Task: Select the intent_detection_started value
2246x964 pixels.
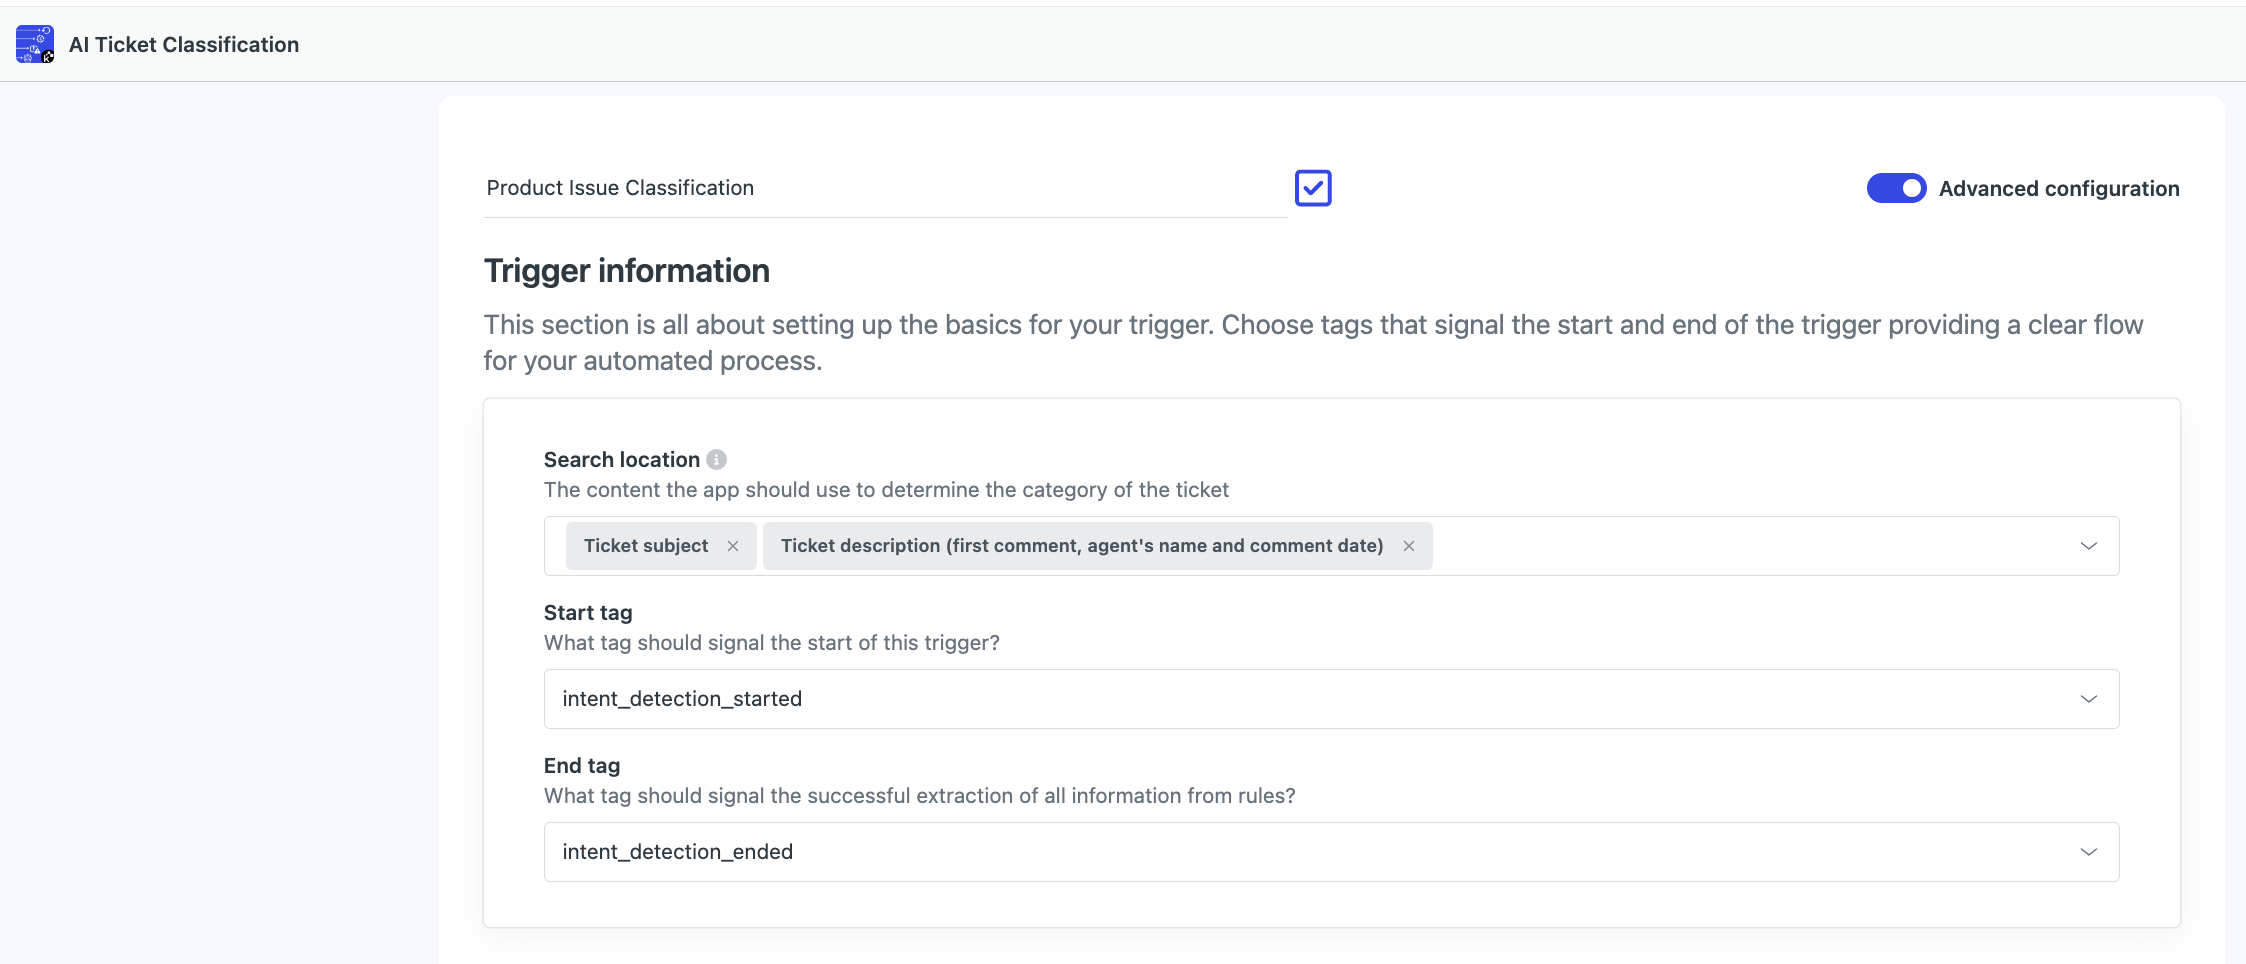Action: 682,699
